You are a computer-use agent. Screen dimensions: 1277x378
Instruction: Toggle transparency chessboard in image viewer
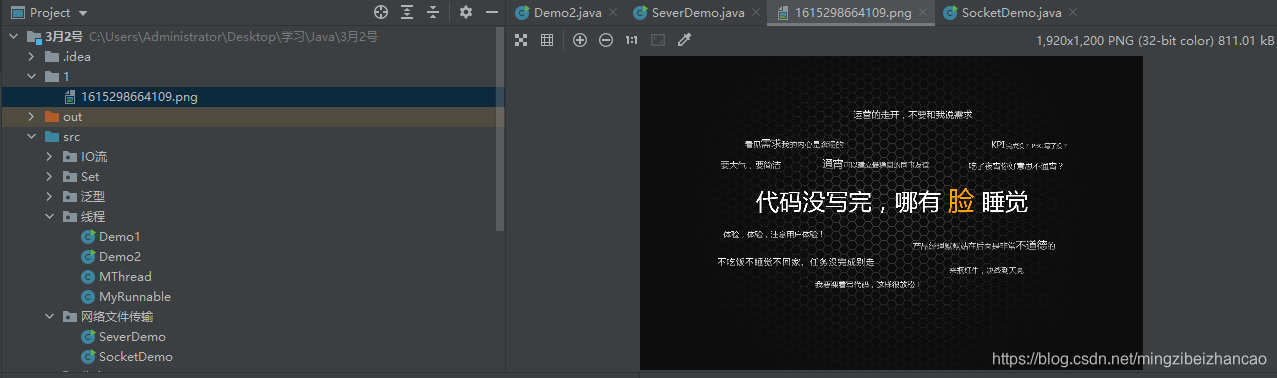[x=521, y=40]
